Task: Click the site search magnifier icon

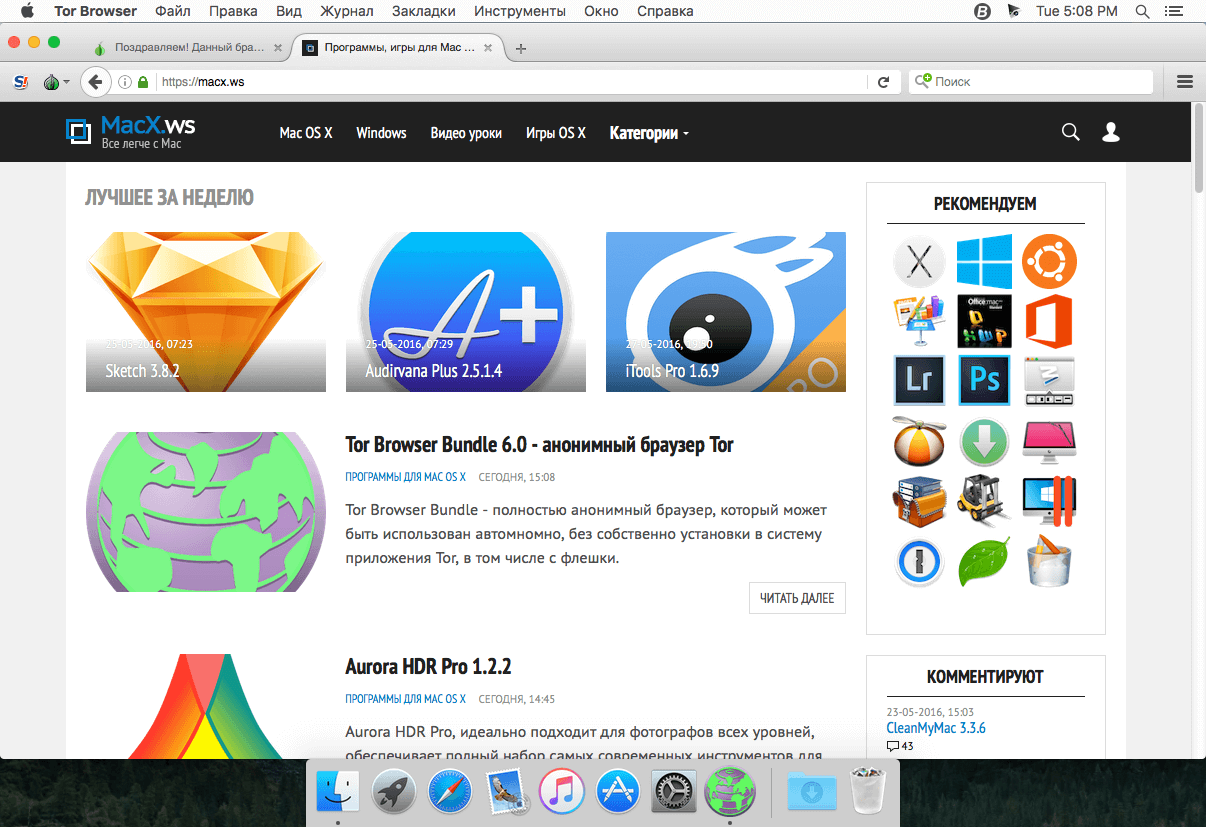Action: [x=1070, y=132]
